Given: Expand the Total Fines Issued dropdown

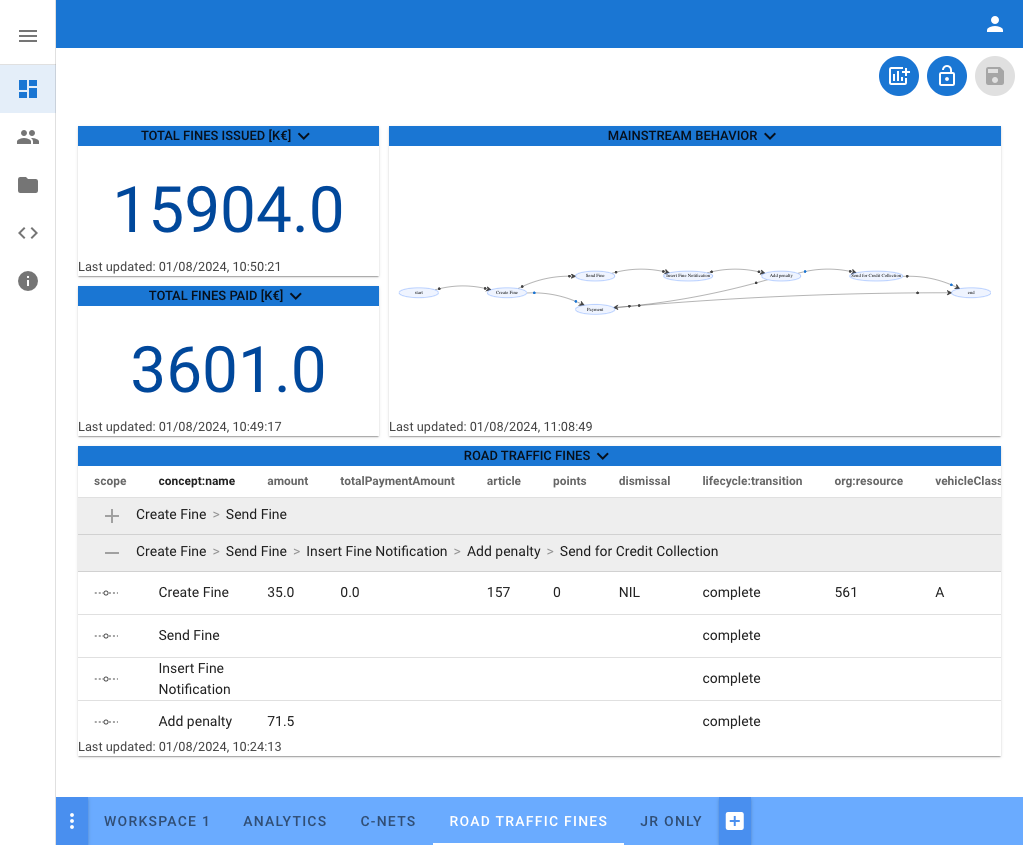Looking at the screenshot, I should 304,136.
